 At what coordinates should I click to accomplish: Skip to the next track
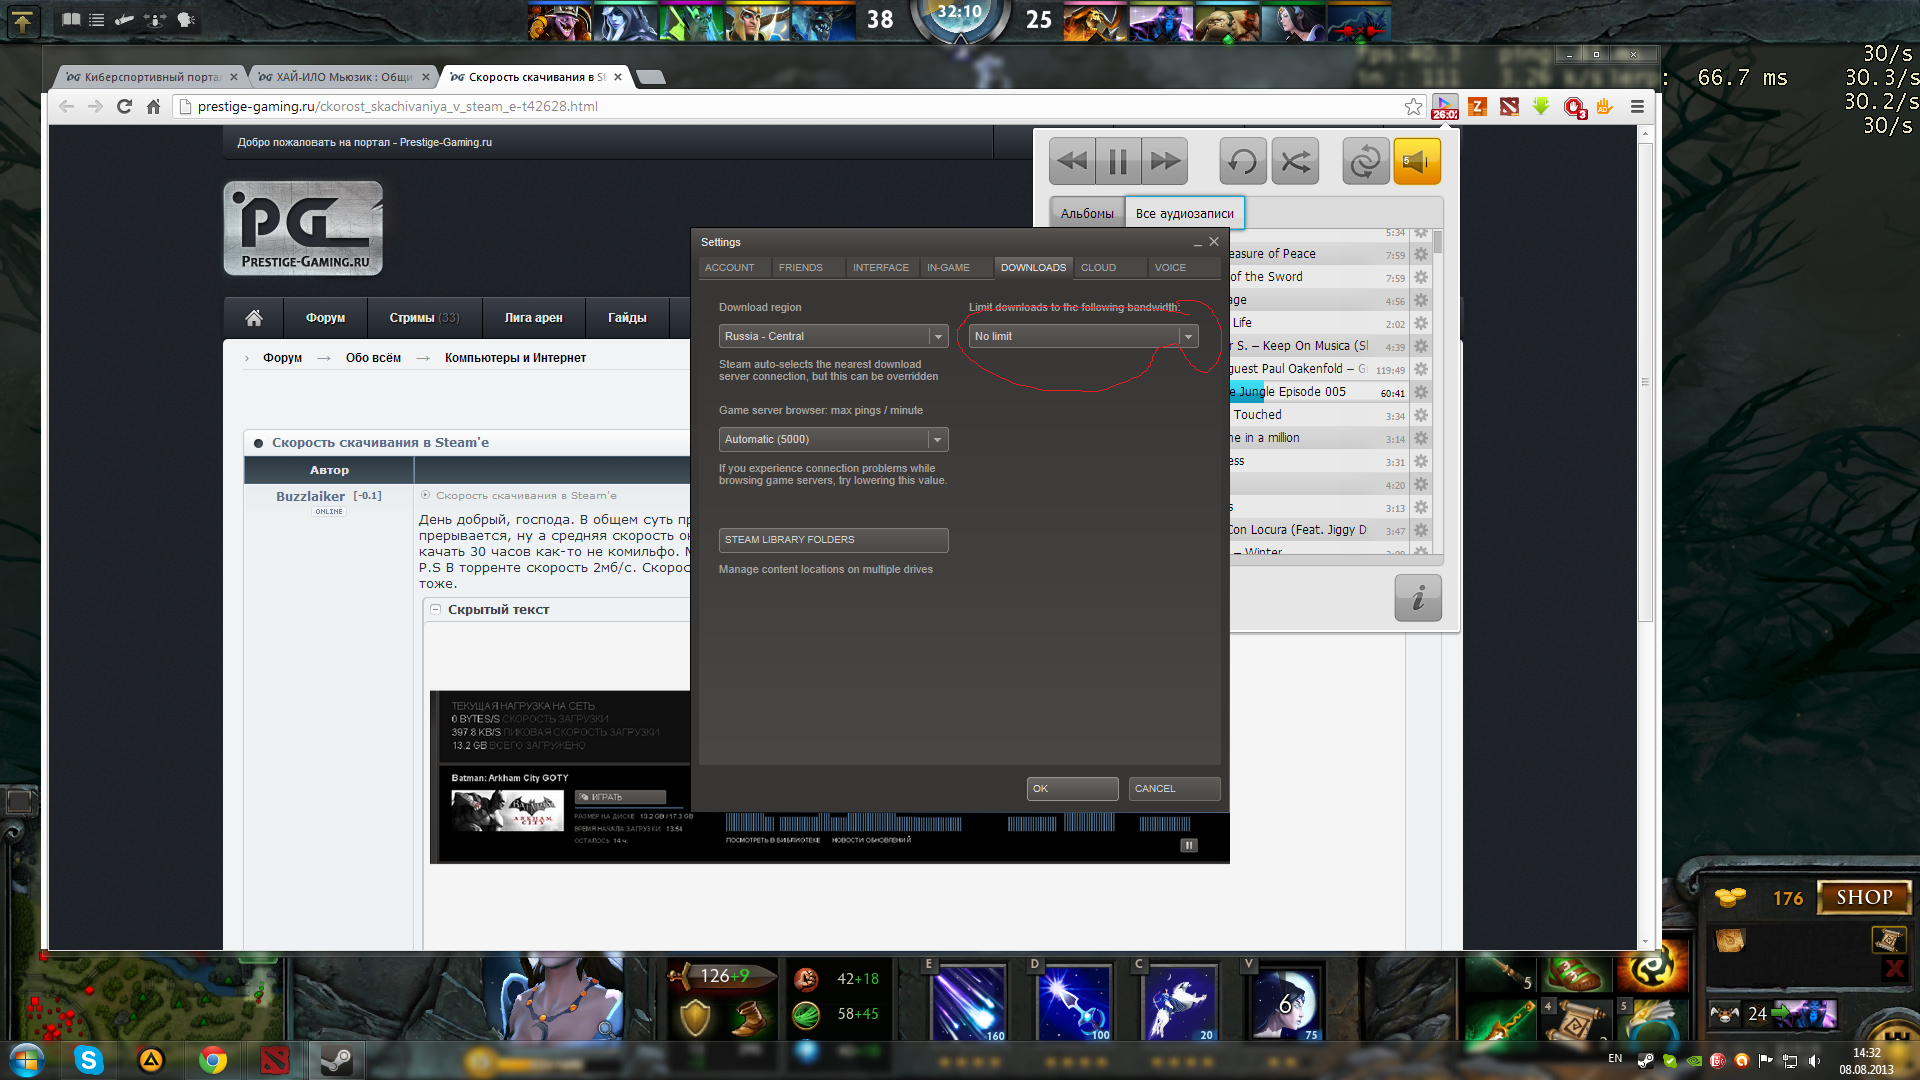point(1165,161)
